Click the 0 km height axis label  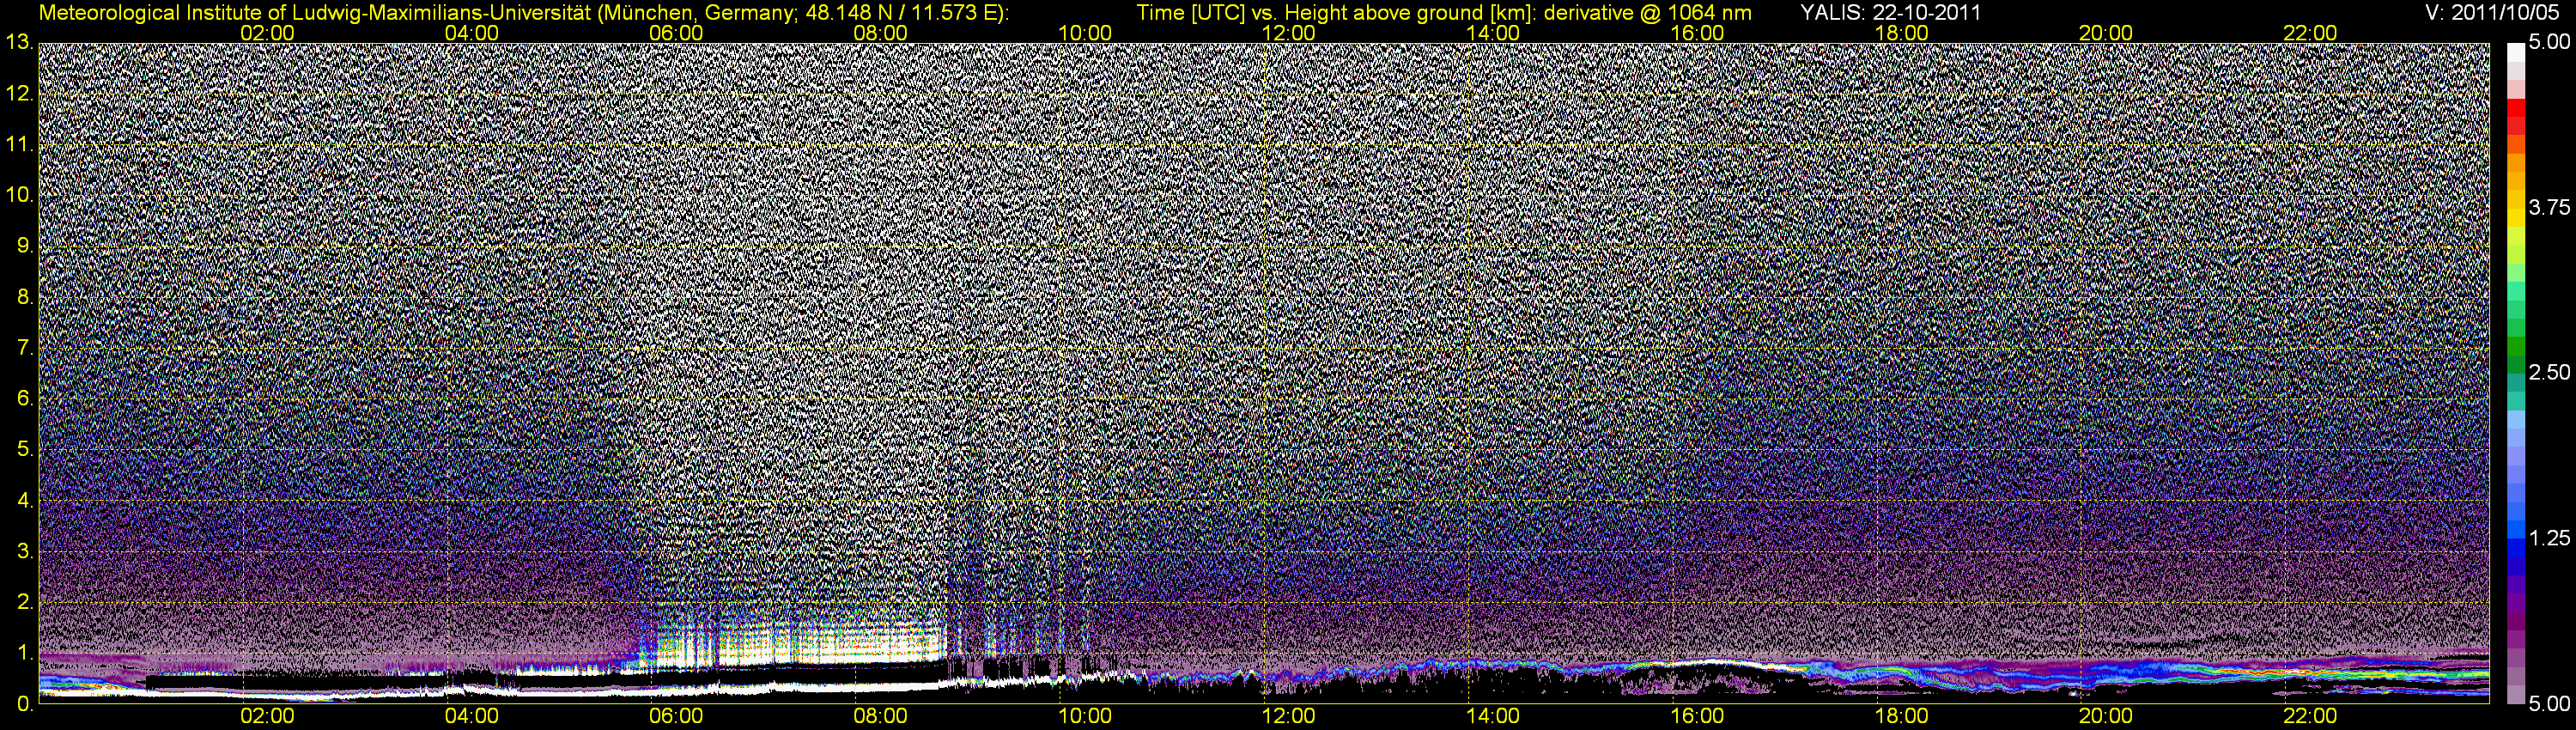click(25, 704)
